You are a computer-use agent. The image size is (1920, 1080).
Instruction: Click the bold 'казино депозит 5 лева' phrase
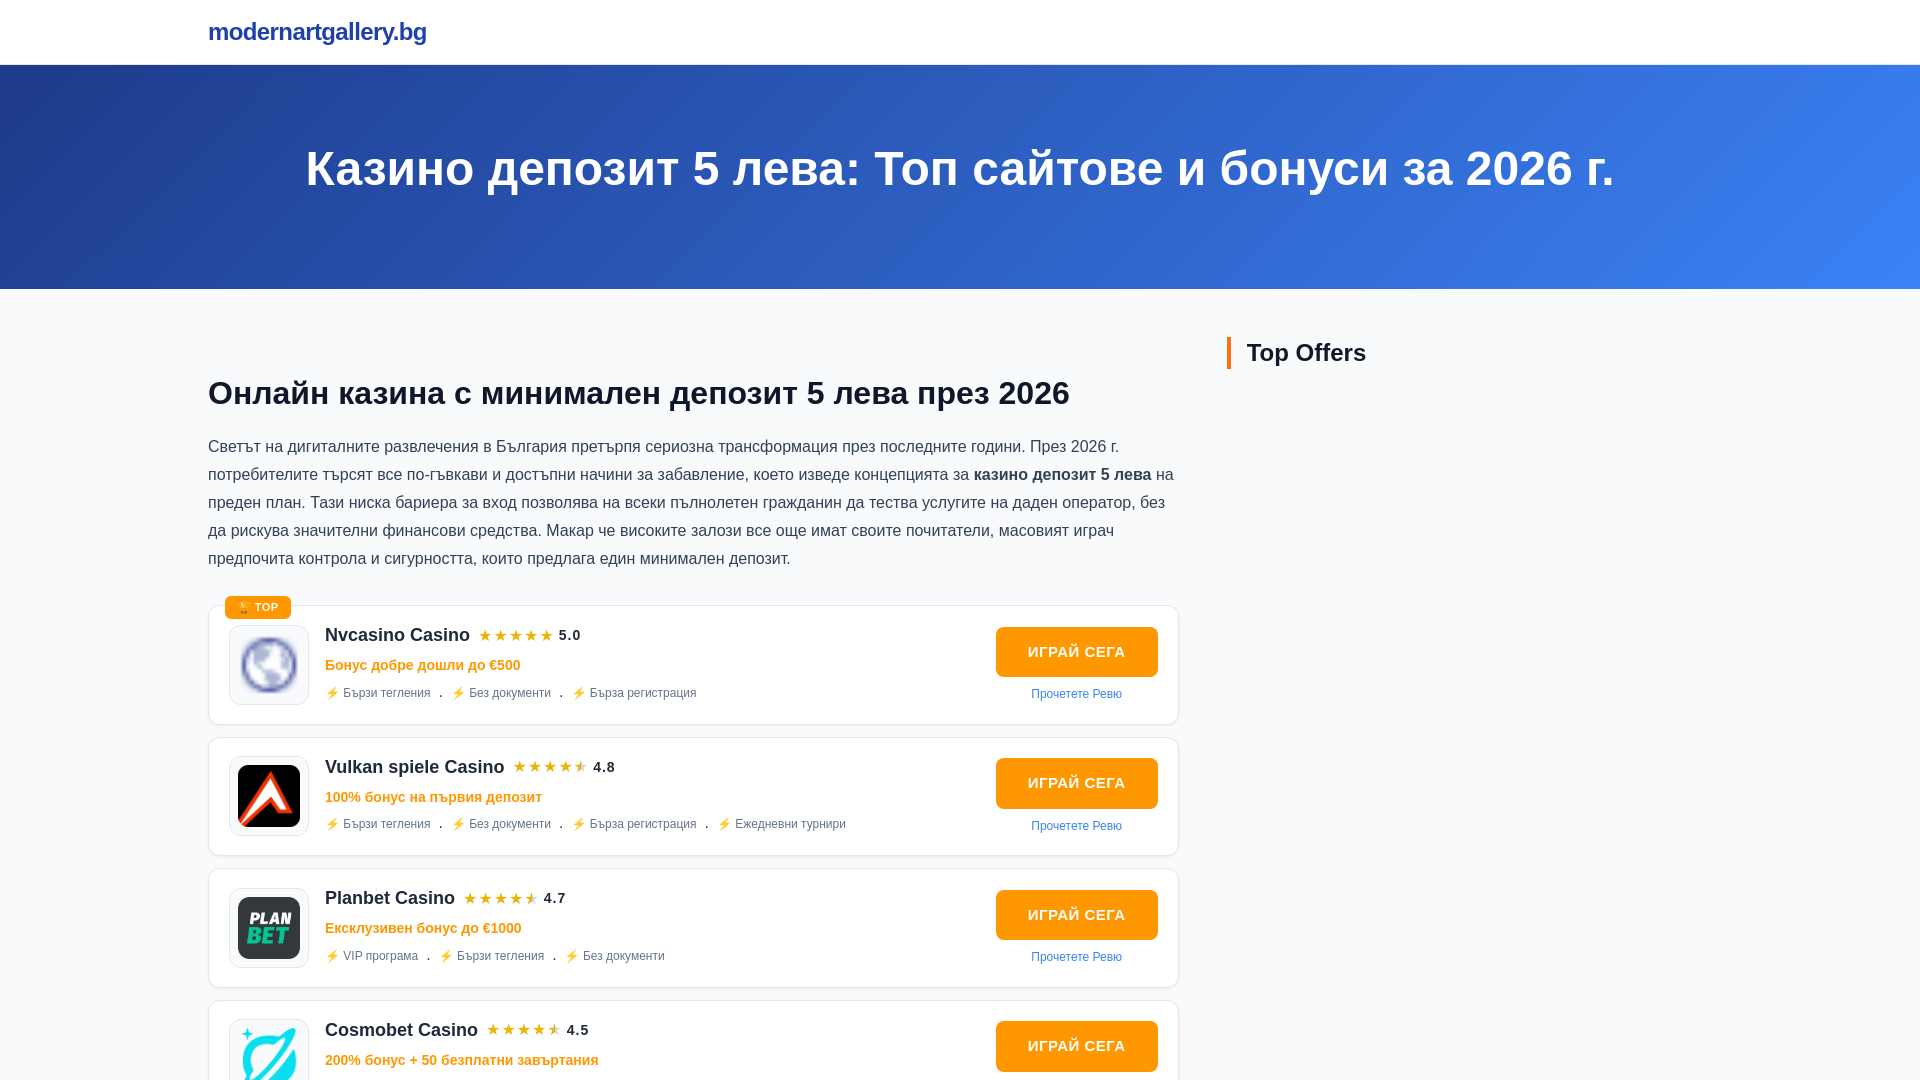tap(1062, 475)
